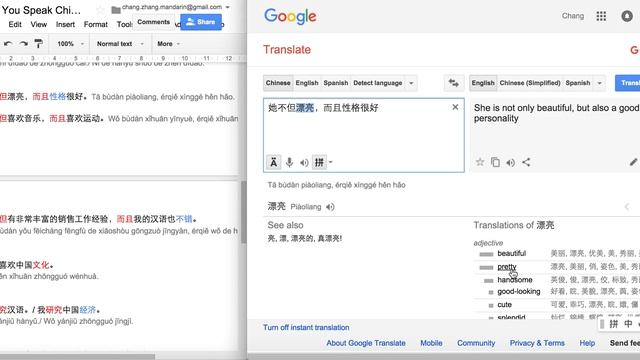Open more target languages dropdown

599,83
